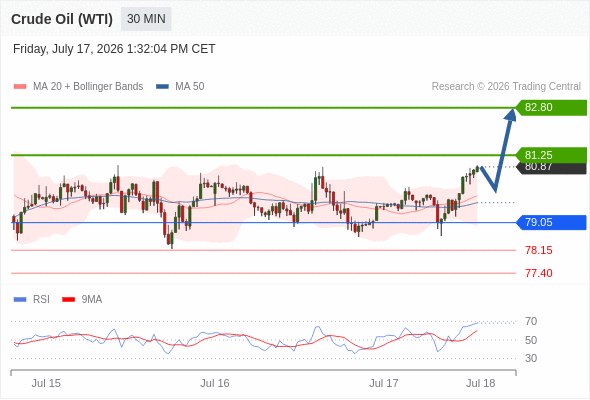Click the MA 50 blue legend swatch
This screenshot has height=400, width=590.
[163, 87]
